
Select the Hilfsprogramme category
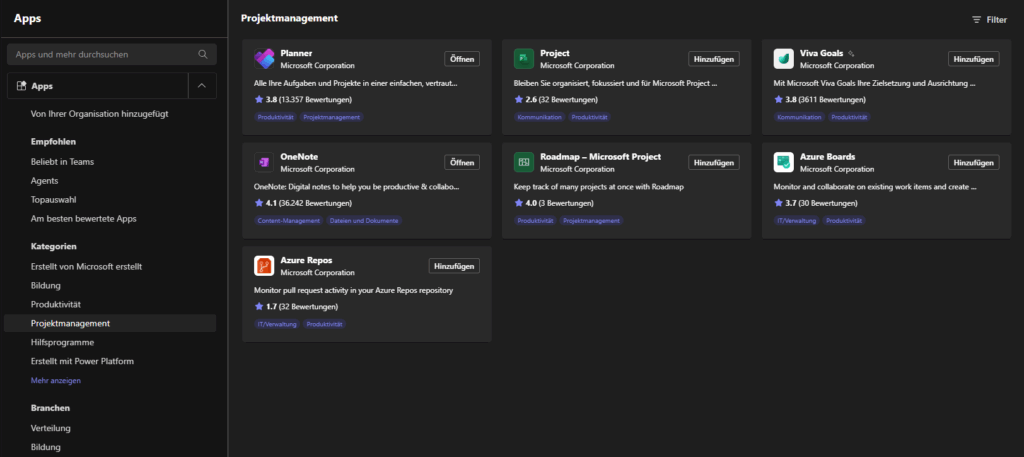(x=62, y=342)
